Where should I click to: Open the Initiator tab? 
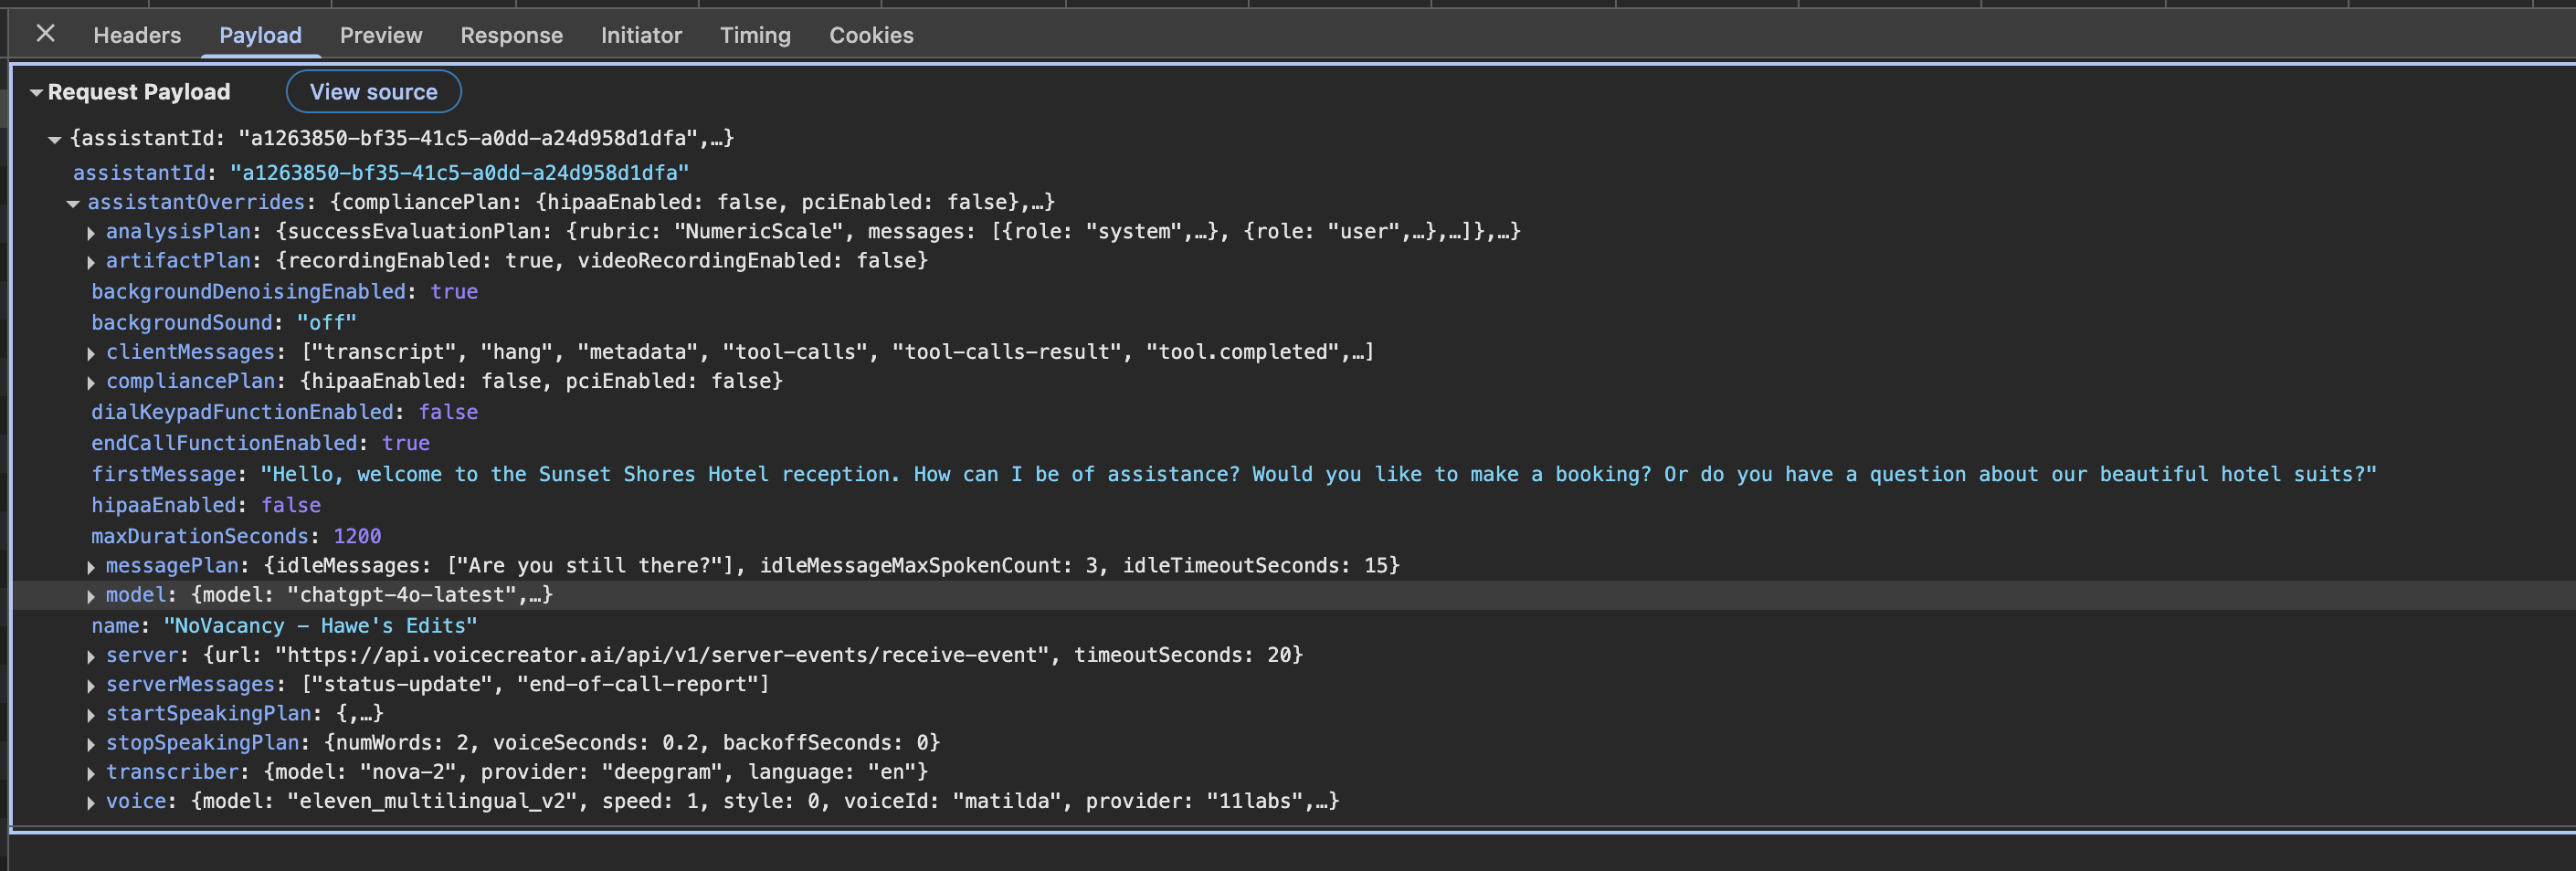point(641,34)
